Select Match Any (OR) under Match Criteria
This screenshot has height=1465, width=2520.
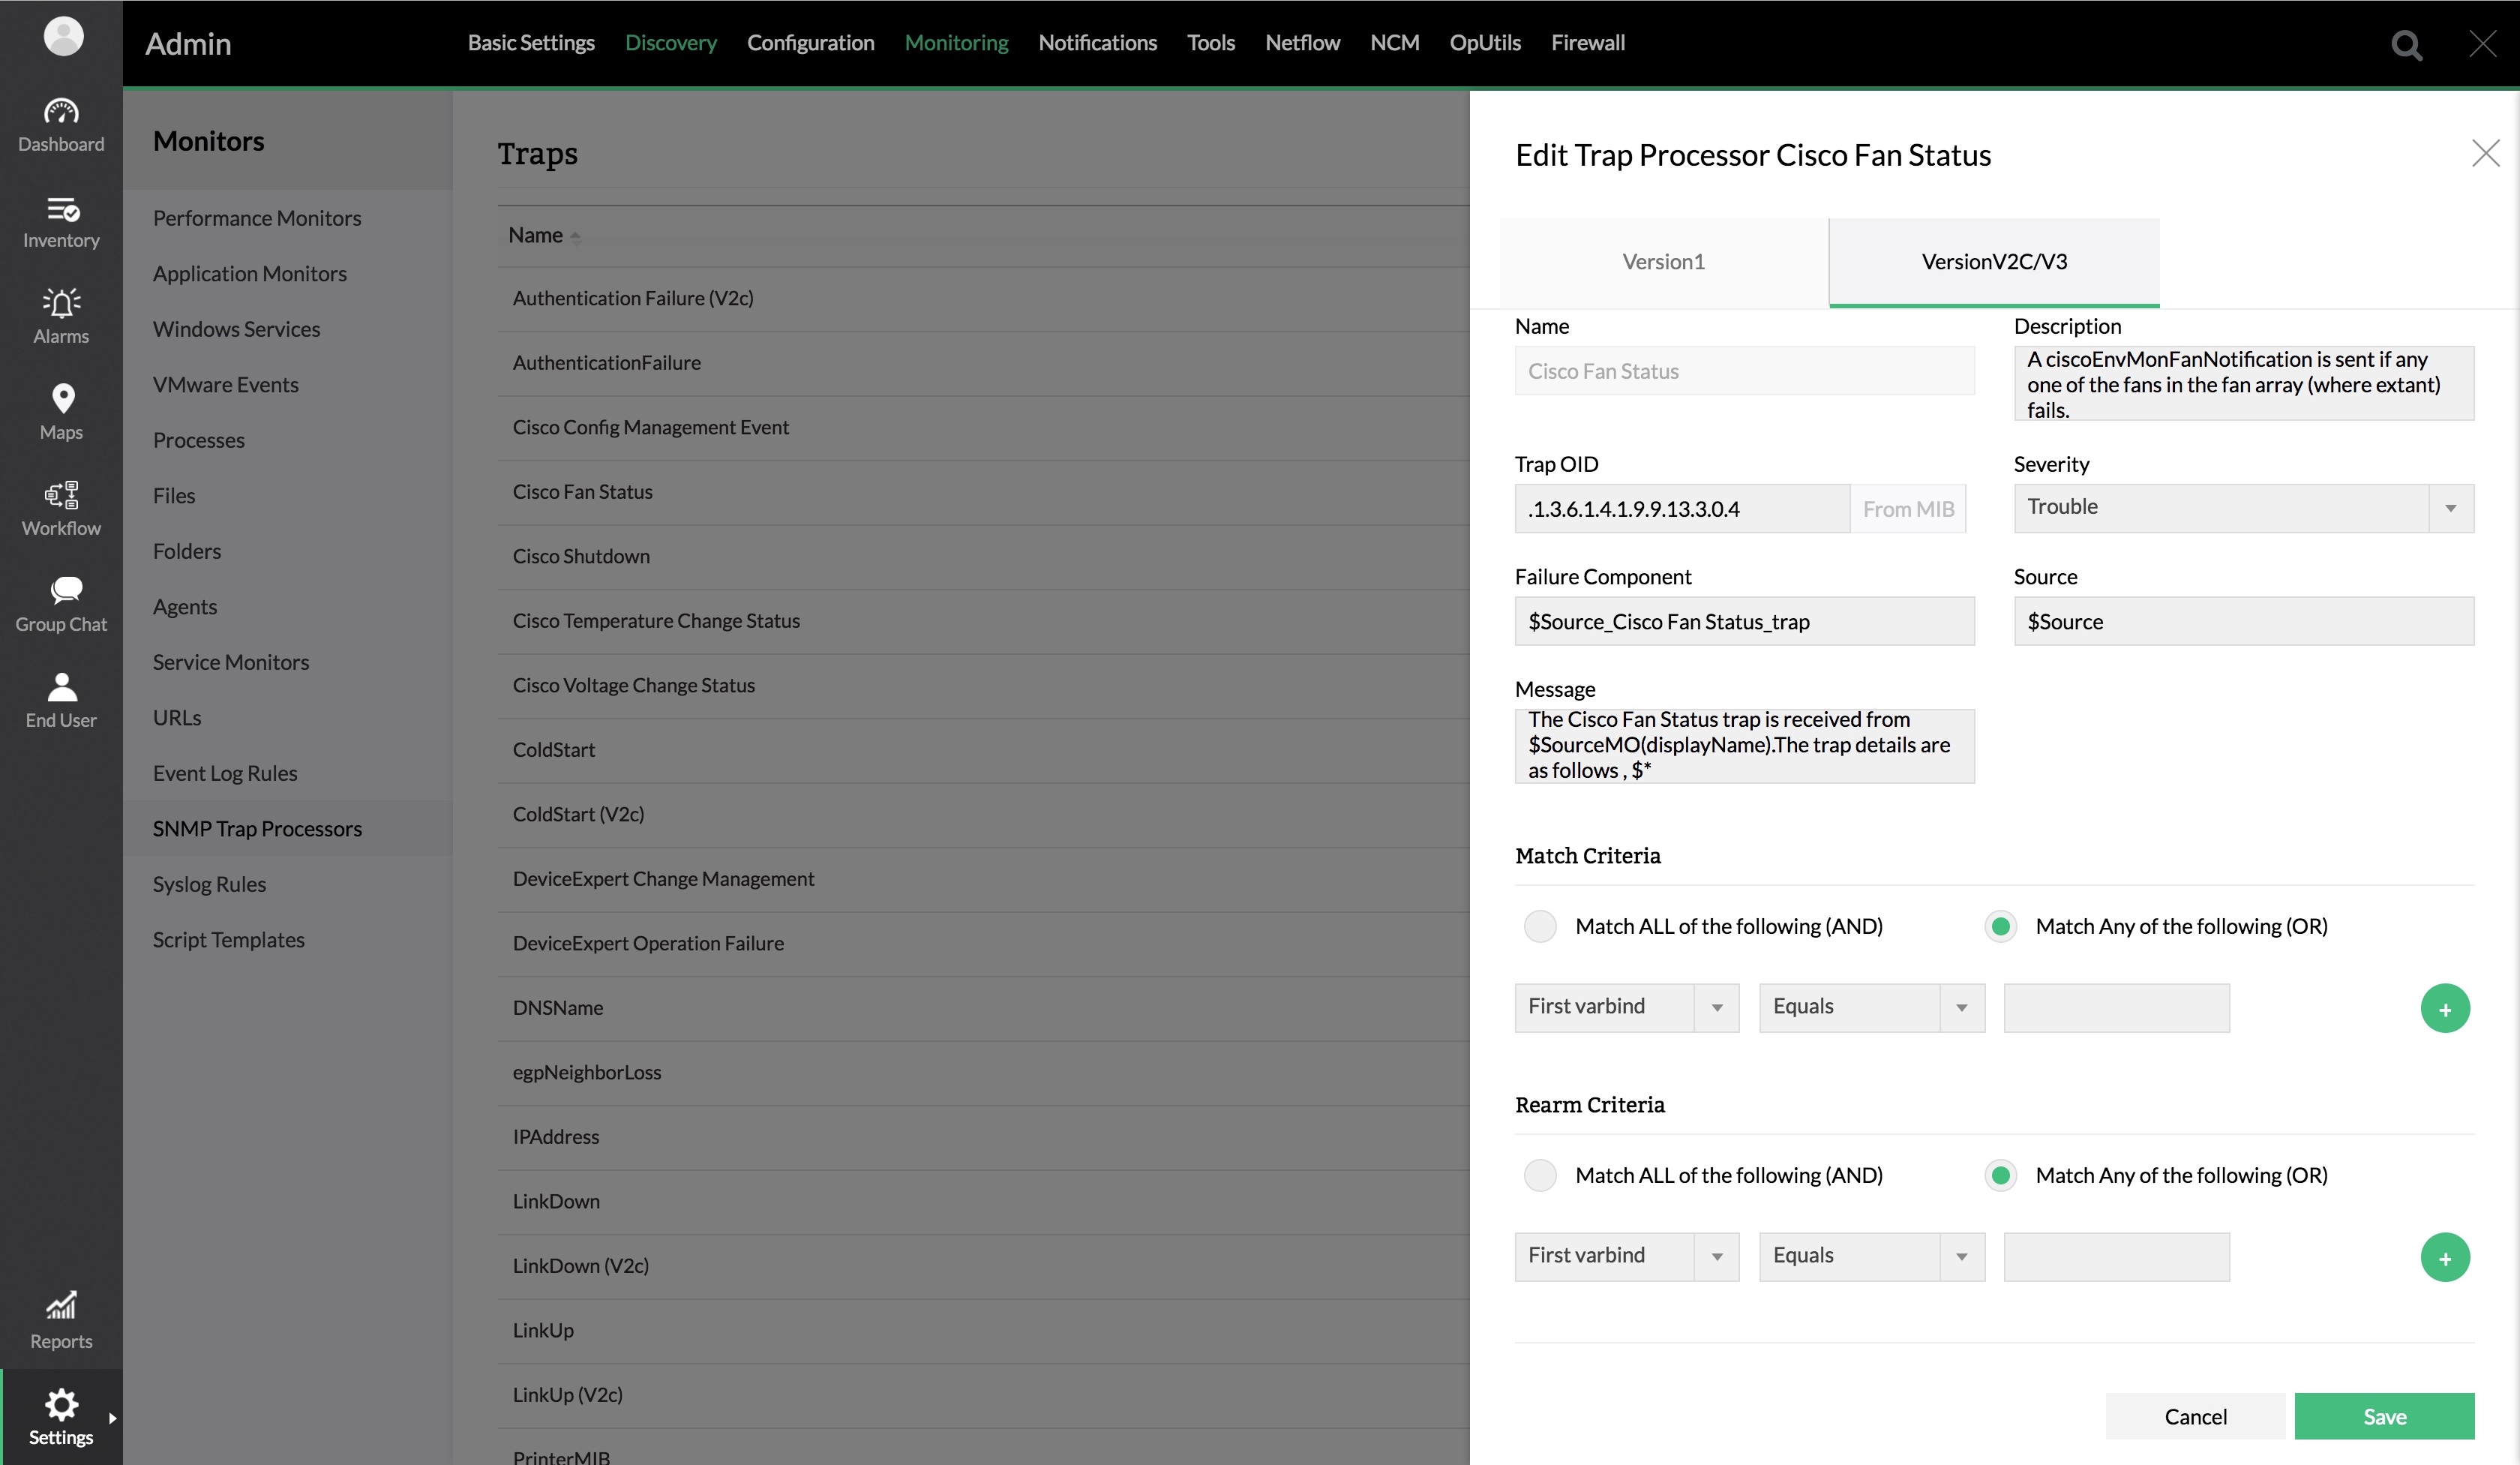coord(2000,926)
